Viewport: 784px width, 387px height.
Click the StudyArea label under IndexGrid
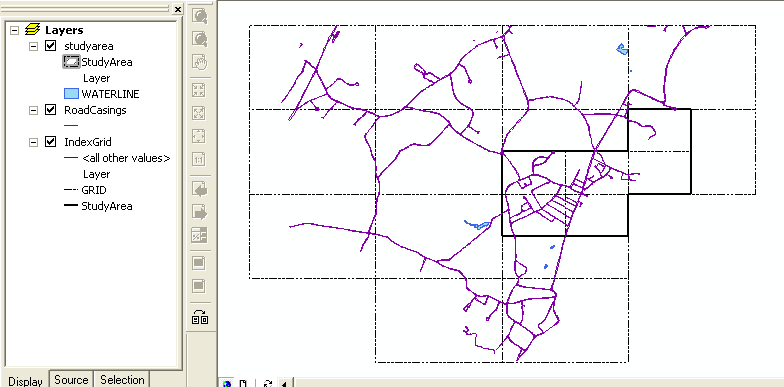pos(107,206)
